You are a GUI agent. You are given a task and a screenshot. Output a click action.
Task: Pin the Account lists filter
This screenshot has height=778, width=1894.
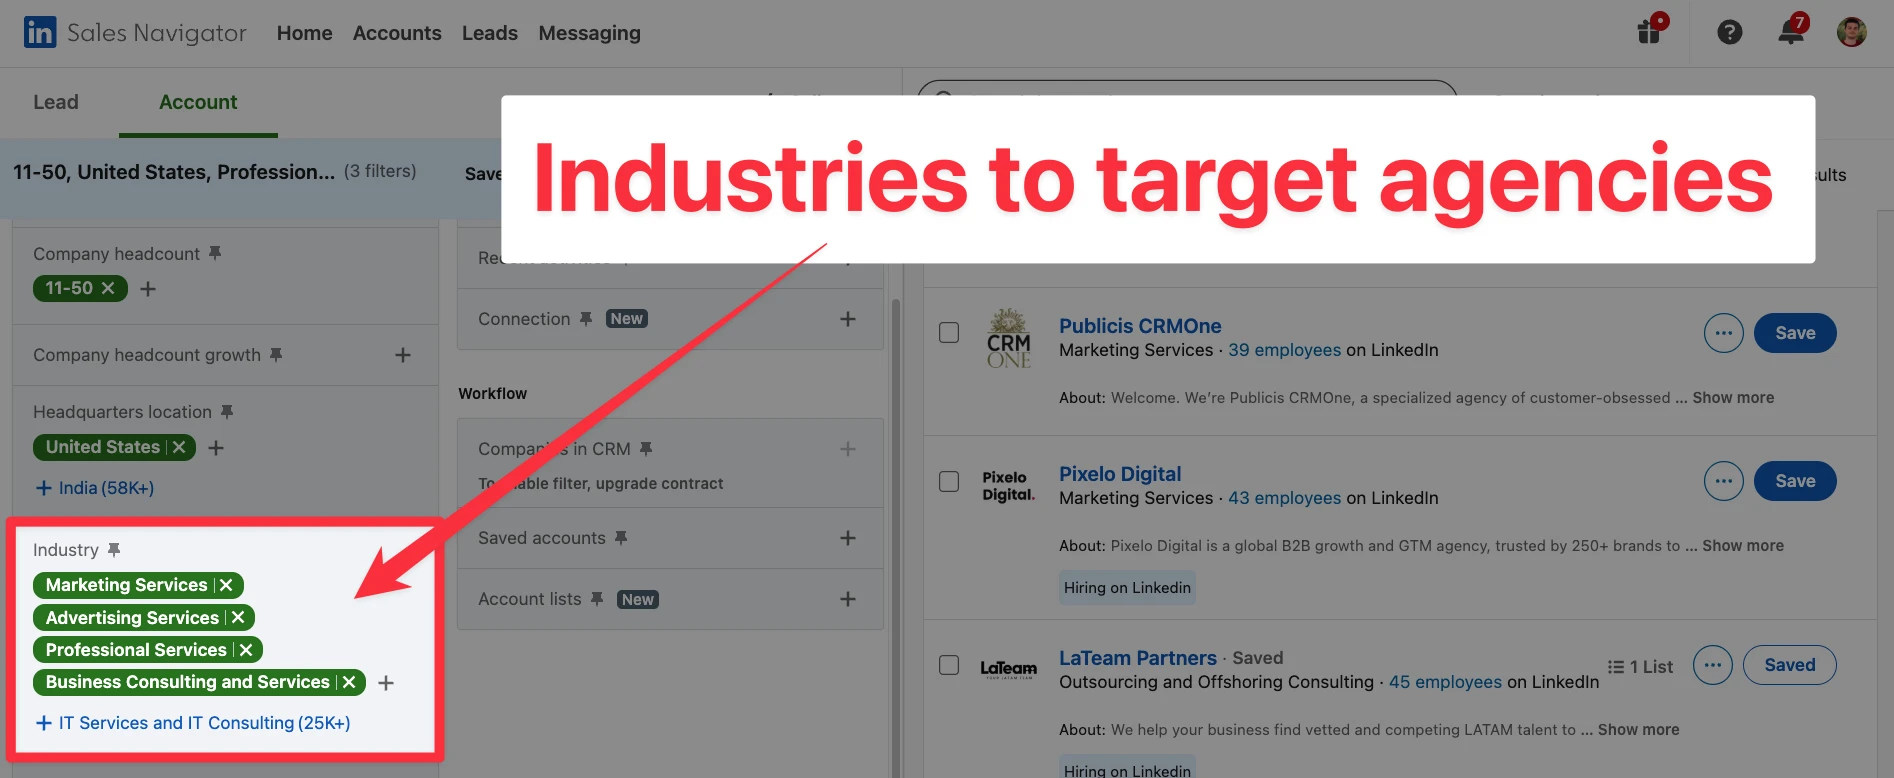pos(597,598)
